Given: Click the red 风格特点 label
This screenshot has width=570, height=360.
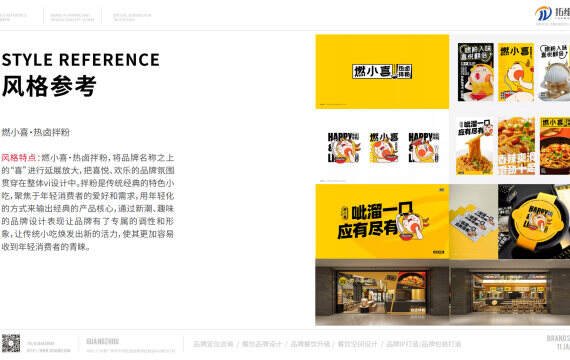Looking at the screenshot, I should click(20, 157).
